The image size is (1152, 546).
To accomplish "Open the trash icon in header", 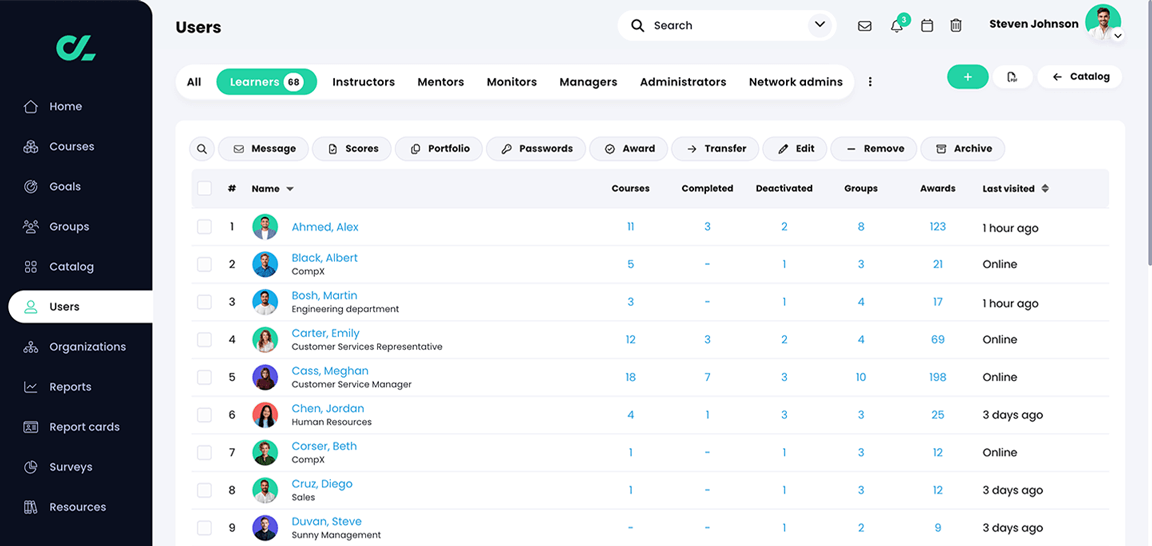I will pos(956,26).
